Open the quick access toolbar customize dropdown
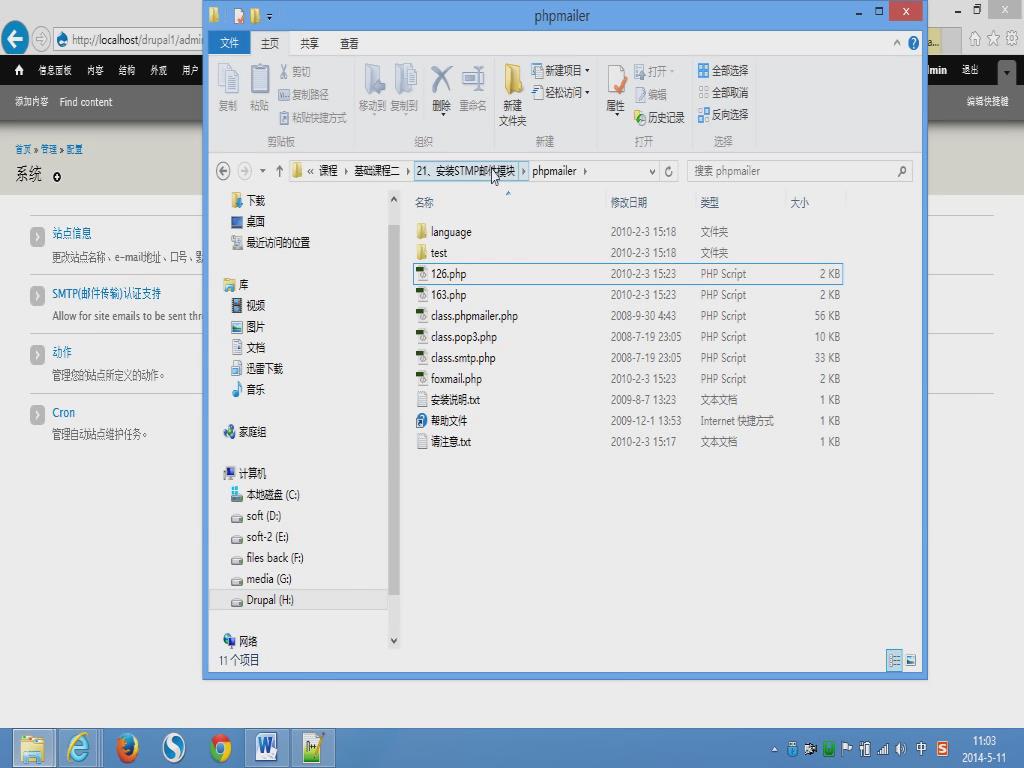Viewport: 1024px width, 768px height. click(x=270, y=16)
